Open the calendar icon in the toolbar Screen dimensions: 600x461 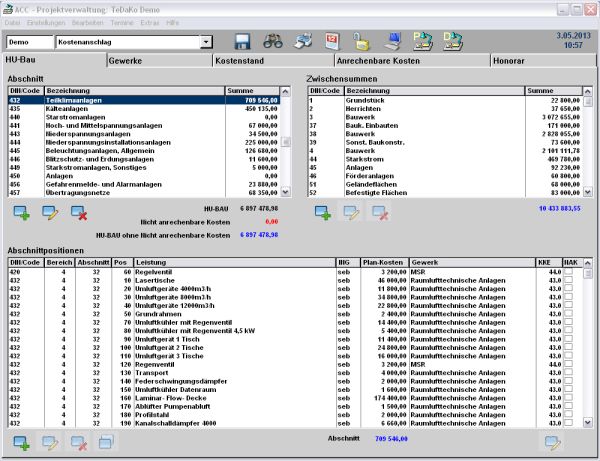332,42
